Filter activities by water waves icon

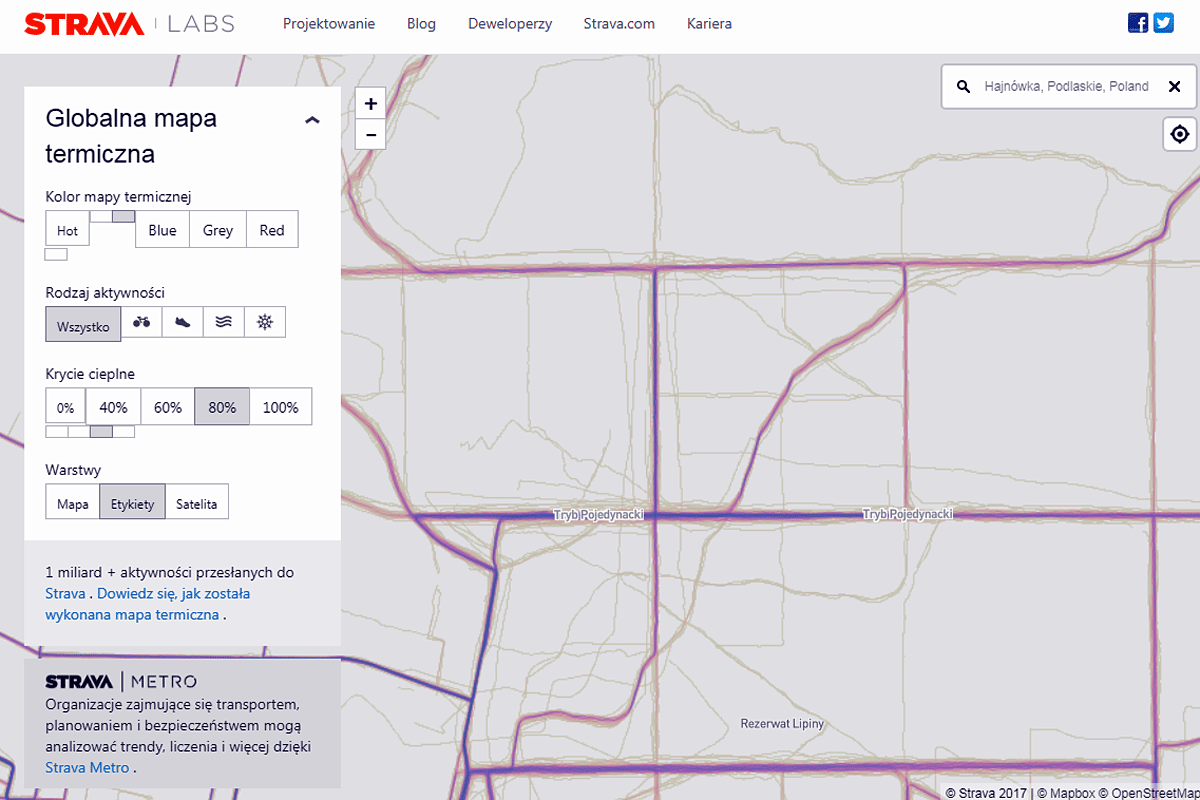(x=224, y=322)
